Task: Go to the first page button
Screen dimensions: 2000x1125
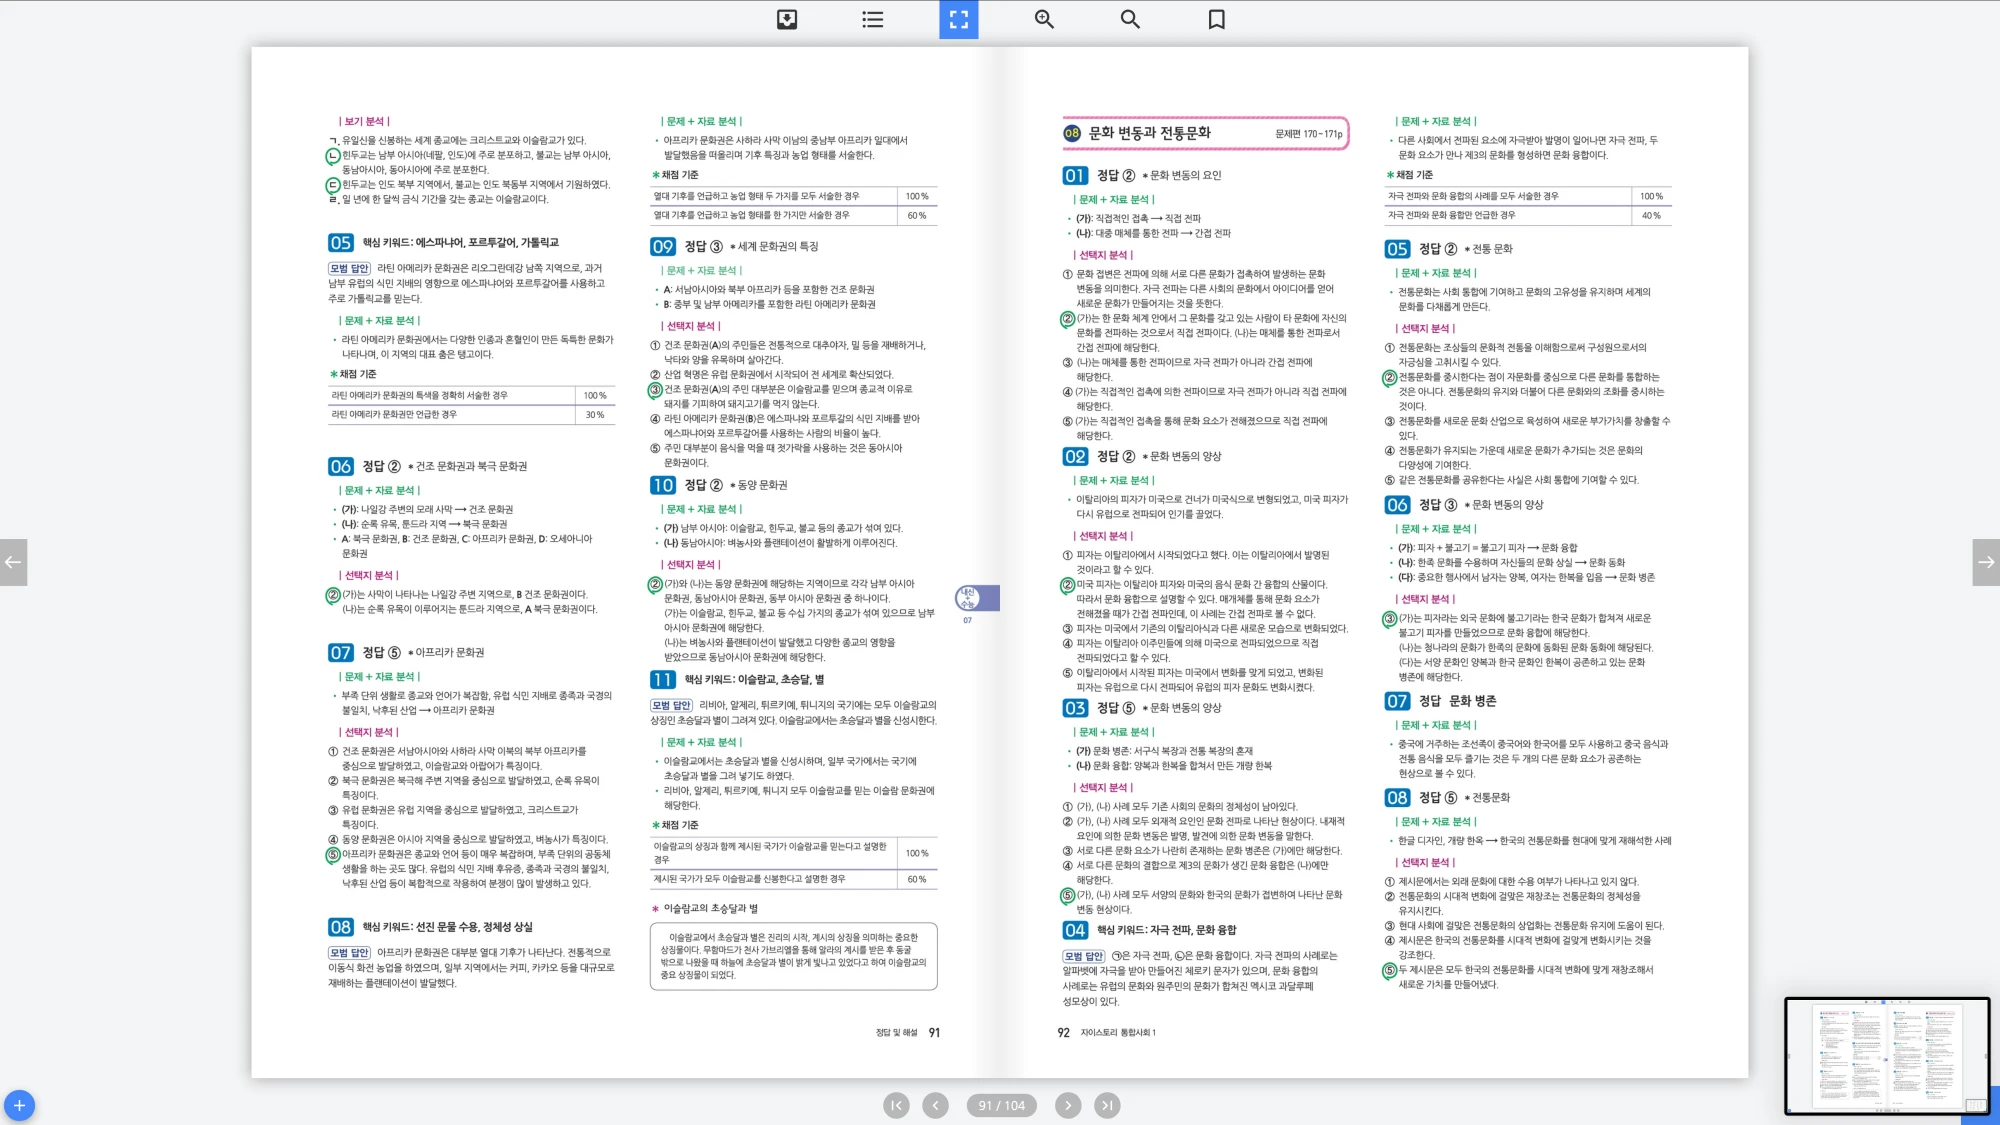Action: tap(896, 1105)
